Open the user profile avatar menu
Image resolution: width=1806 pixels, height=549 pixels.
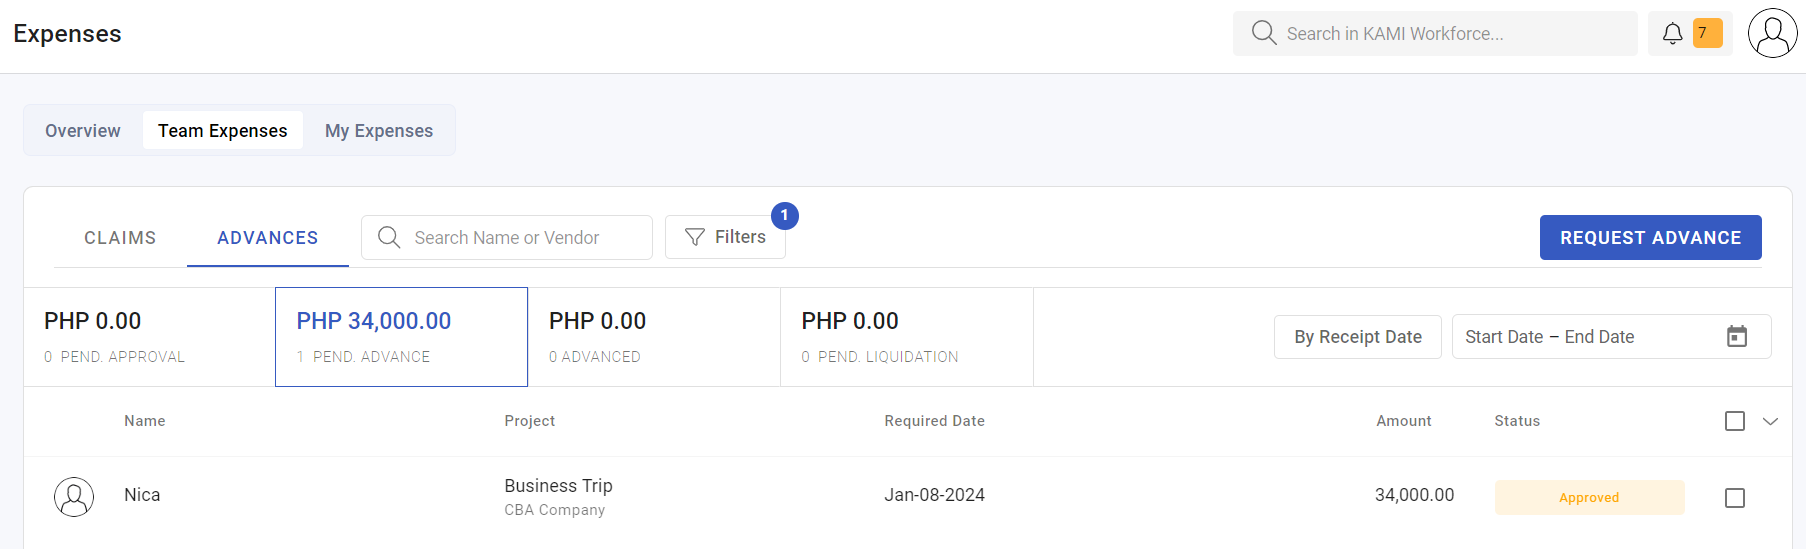point(1772,34)
